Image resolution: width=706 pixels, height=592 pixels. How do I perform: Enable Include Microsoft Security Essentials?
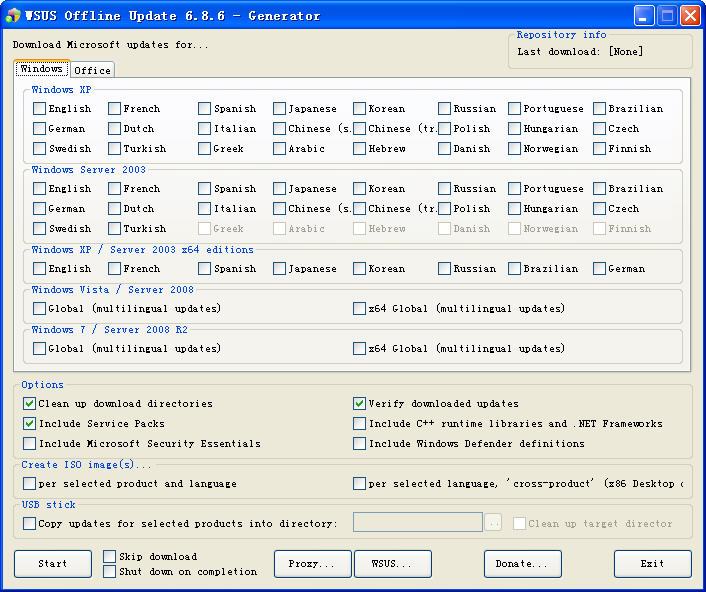point(29,443)
